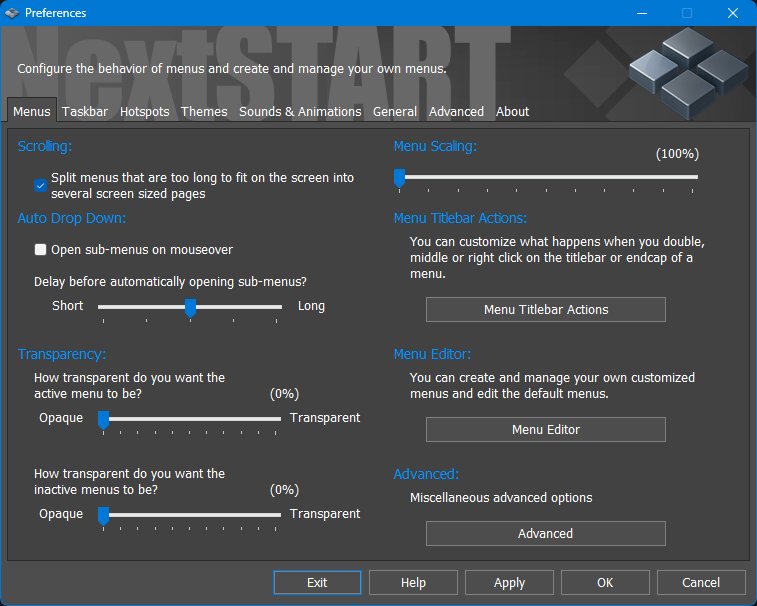Click the NextSTART icon in the title bar
The width and height of the screenshot is (757, 606).
12,13
